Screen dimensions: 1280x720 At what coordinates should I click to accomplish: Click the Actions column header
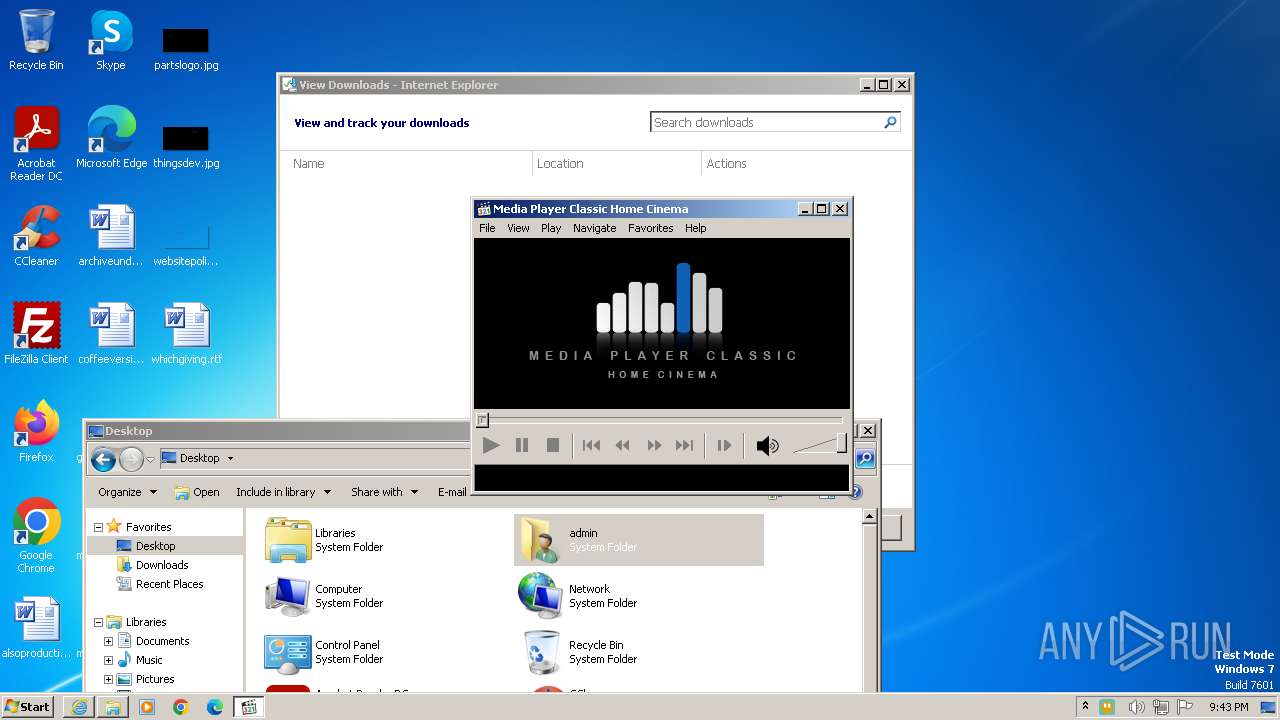coord(727,164)
